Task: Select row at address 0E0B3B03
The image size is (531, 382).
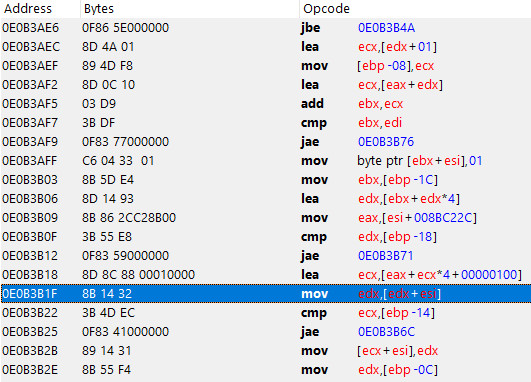Action: [x=266, y=179]
